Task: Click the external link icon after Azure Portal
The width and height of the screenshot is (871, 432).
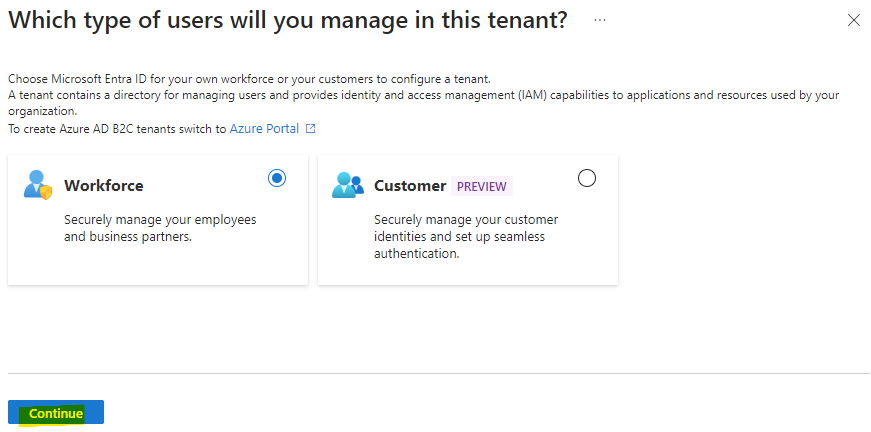Action: coord(311,129)
